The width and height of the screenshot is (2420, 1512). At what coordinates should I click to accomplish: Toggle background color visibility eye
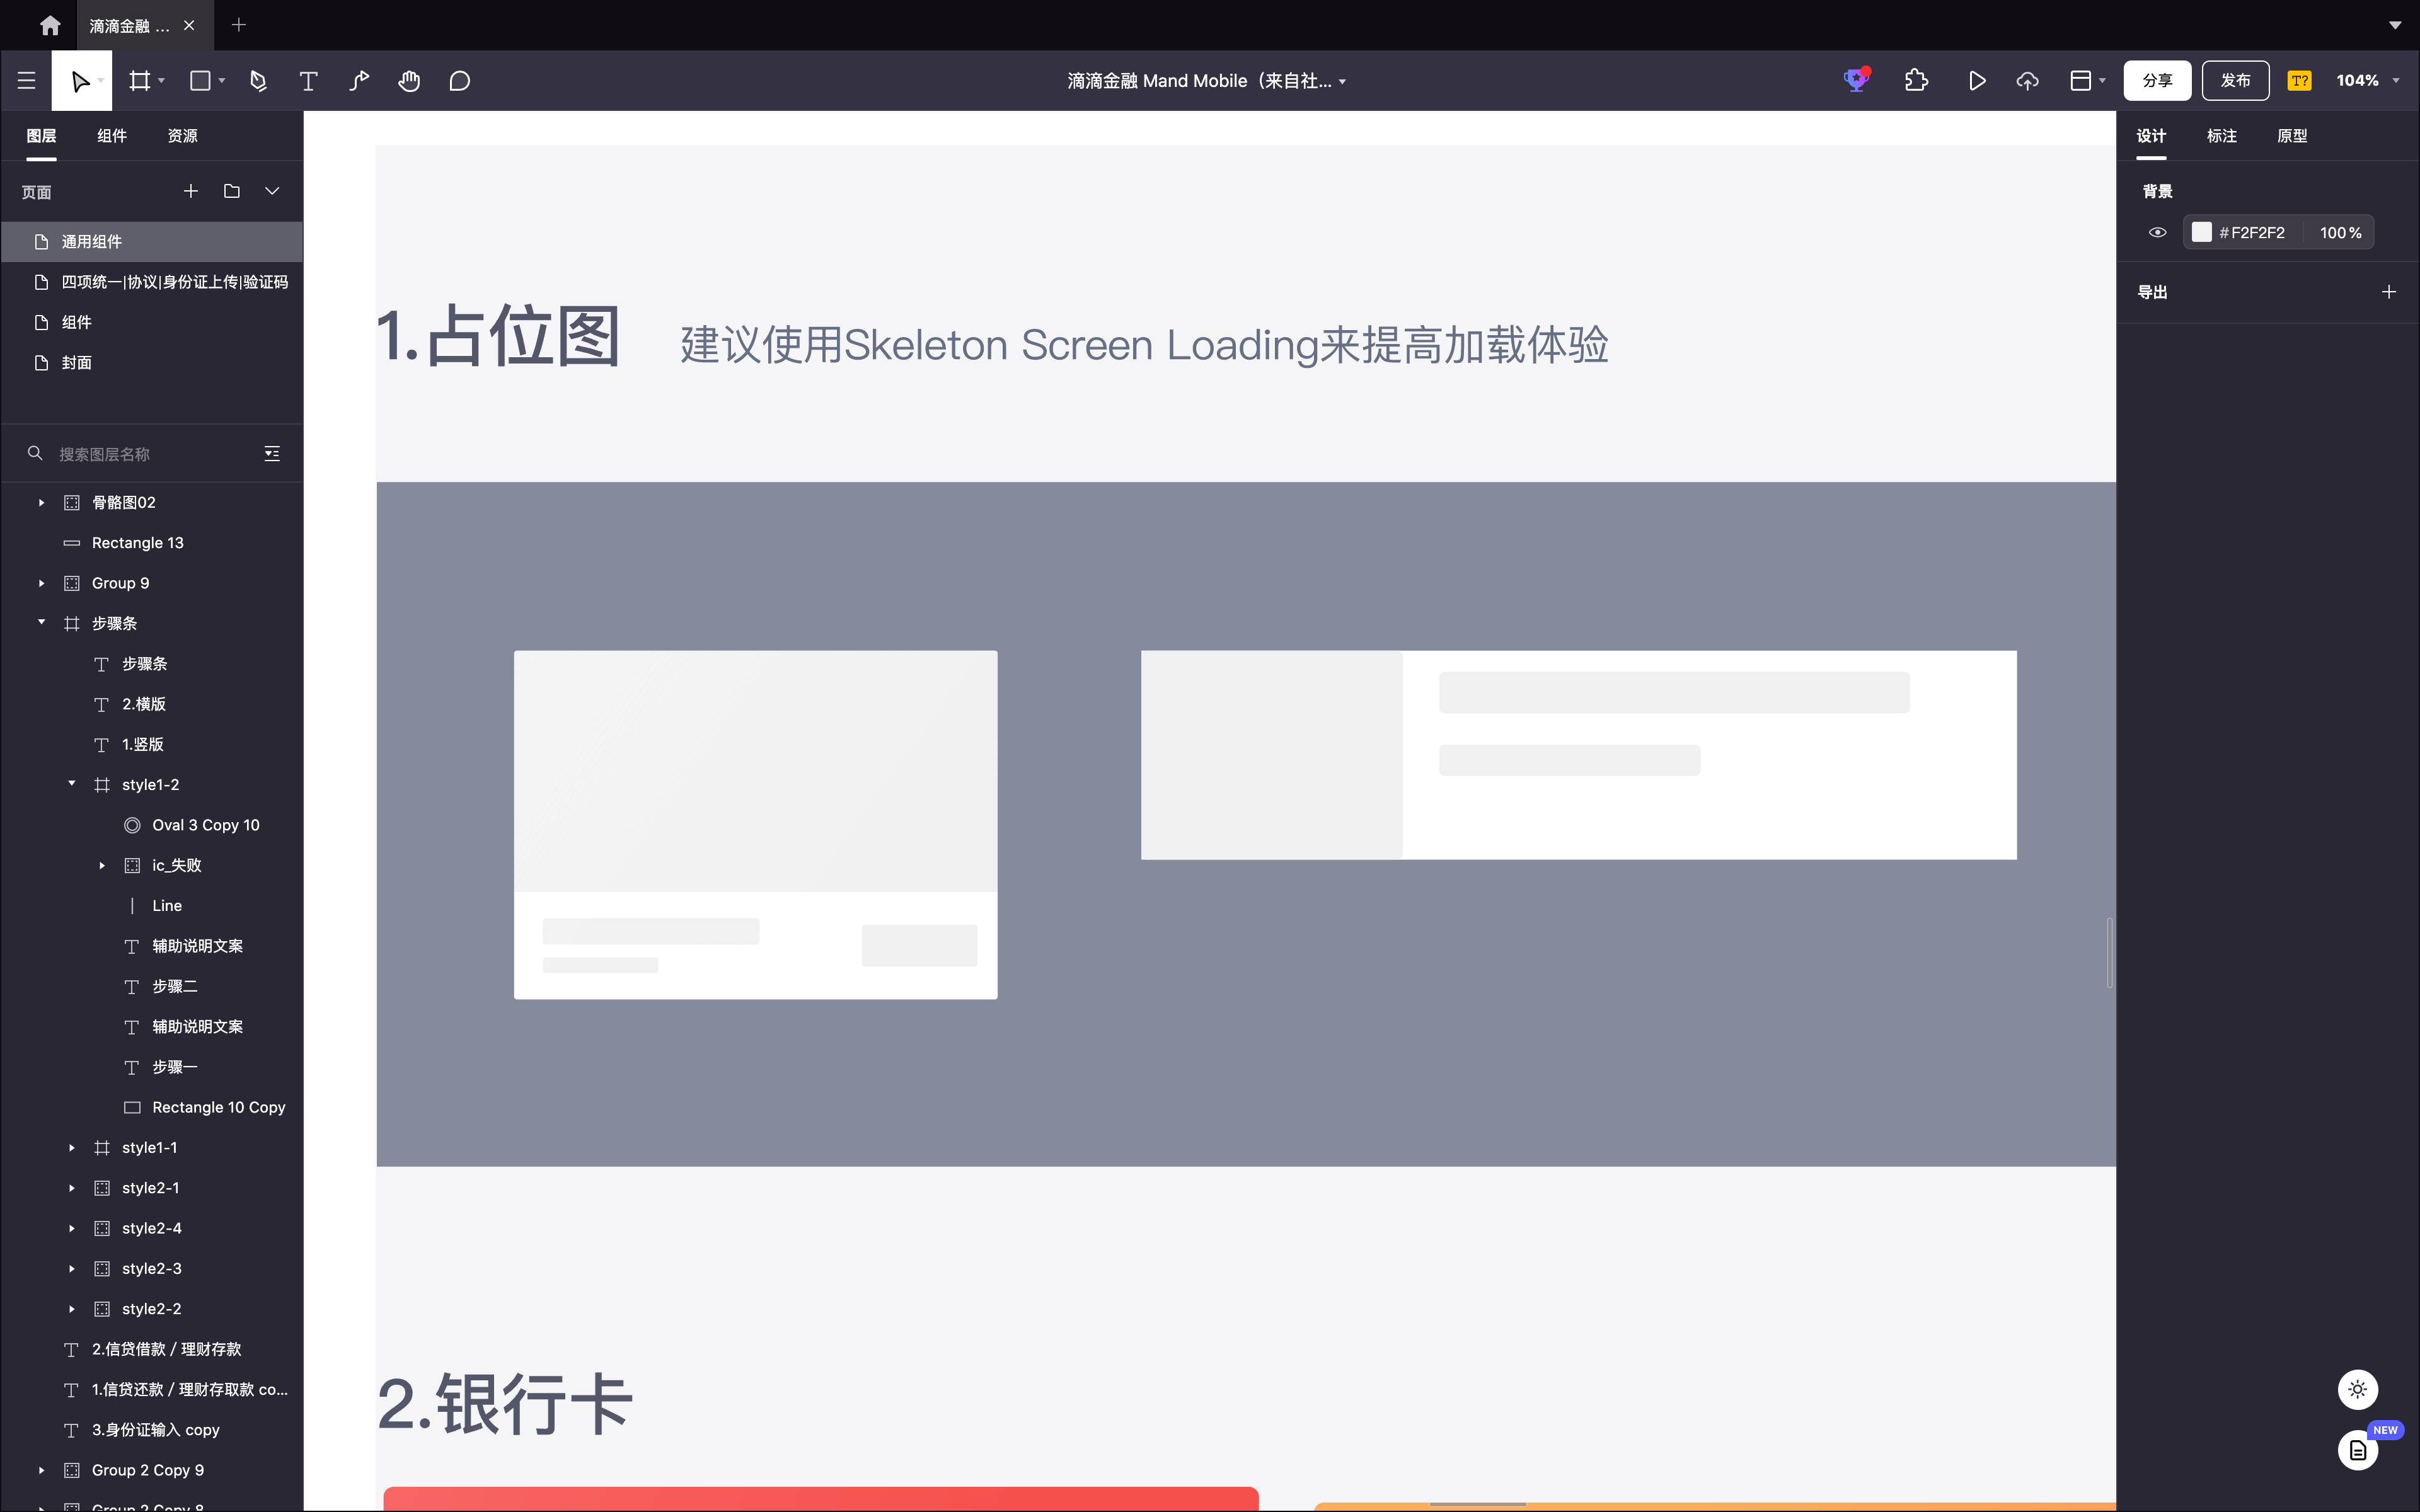pos(2158,232)
